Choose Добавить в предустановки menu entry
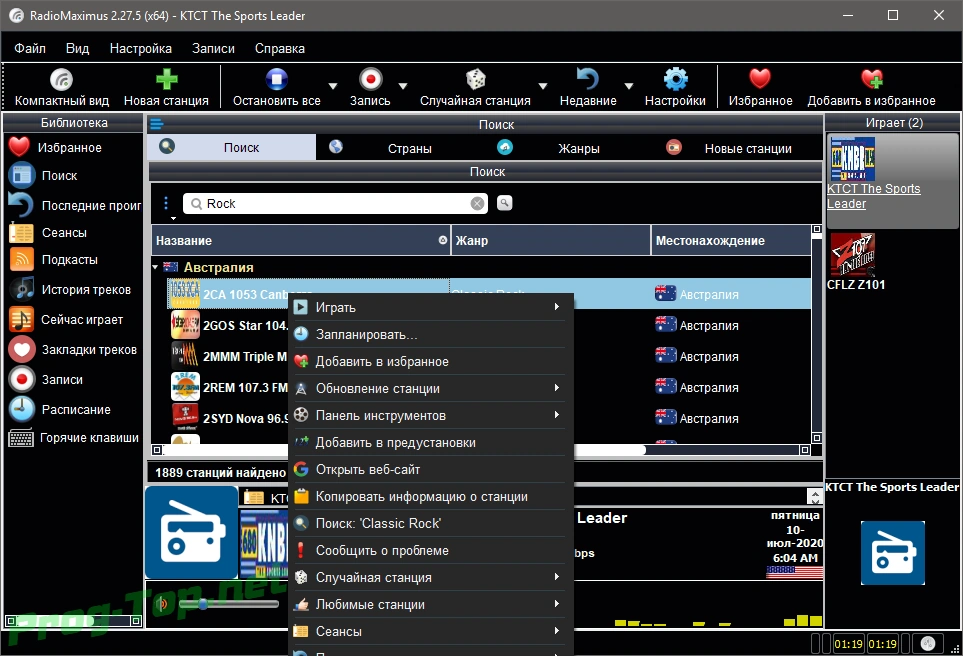This screenshot has height=656, width=963. point(431,443)
